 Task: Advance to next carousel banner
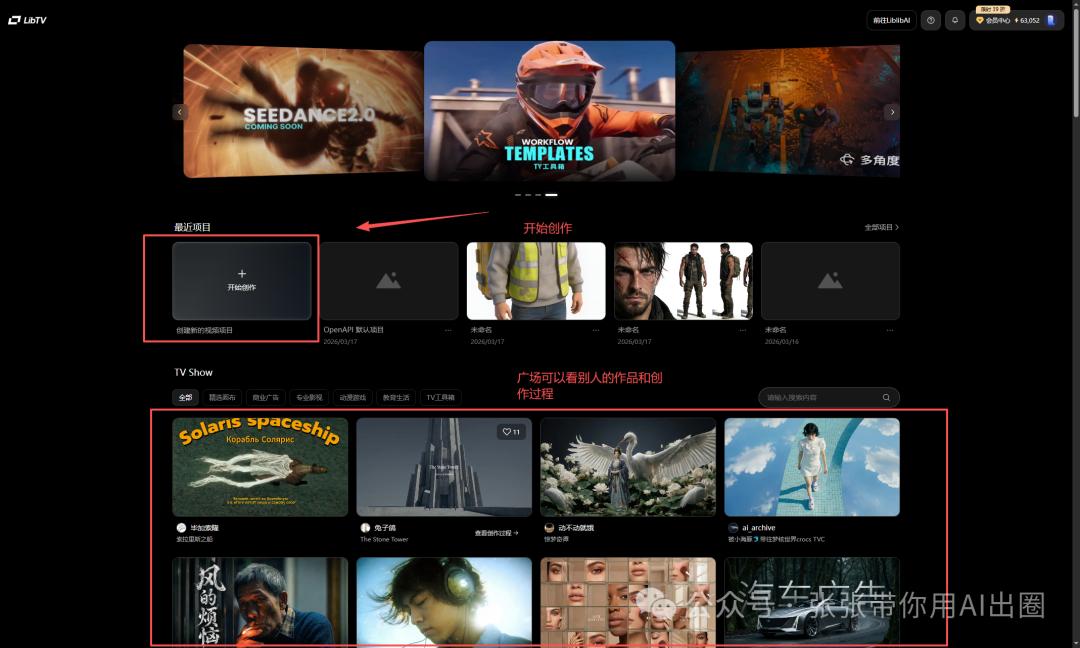coord(892,112)
